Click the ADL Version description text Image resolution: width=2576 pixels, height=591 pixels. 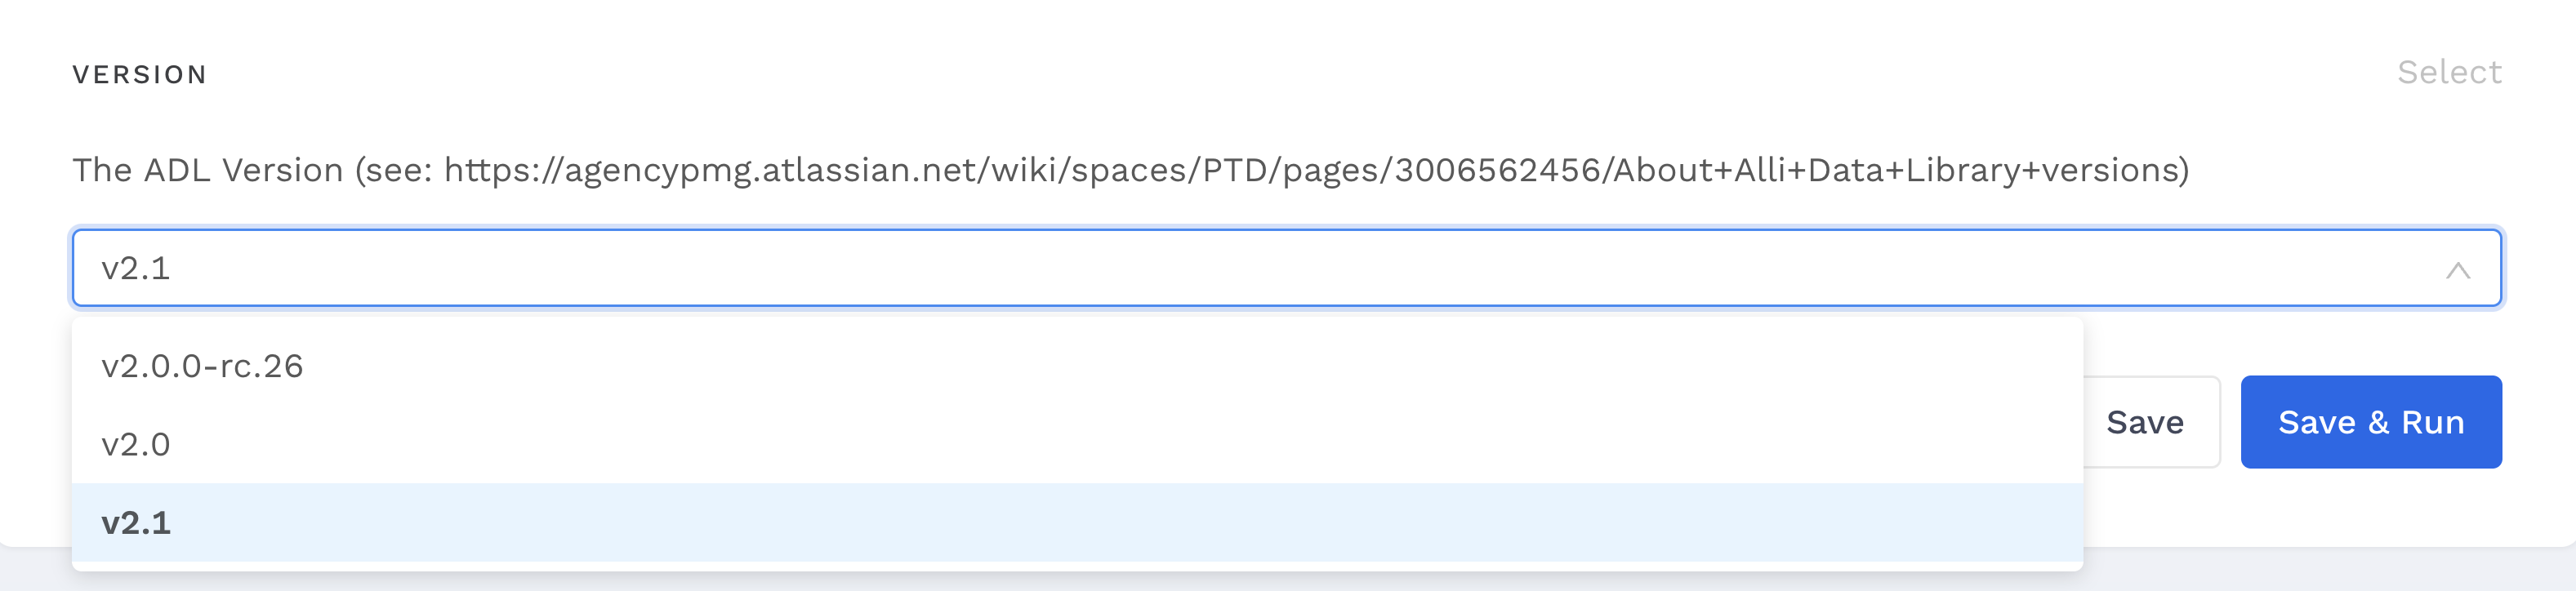click(x=1131, y=170)
